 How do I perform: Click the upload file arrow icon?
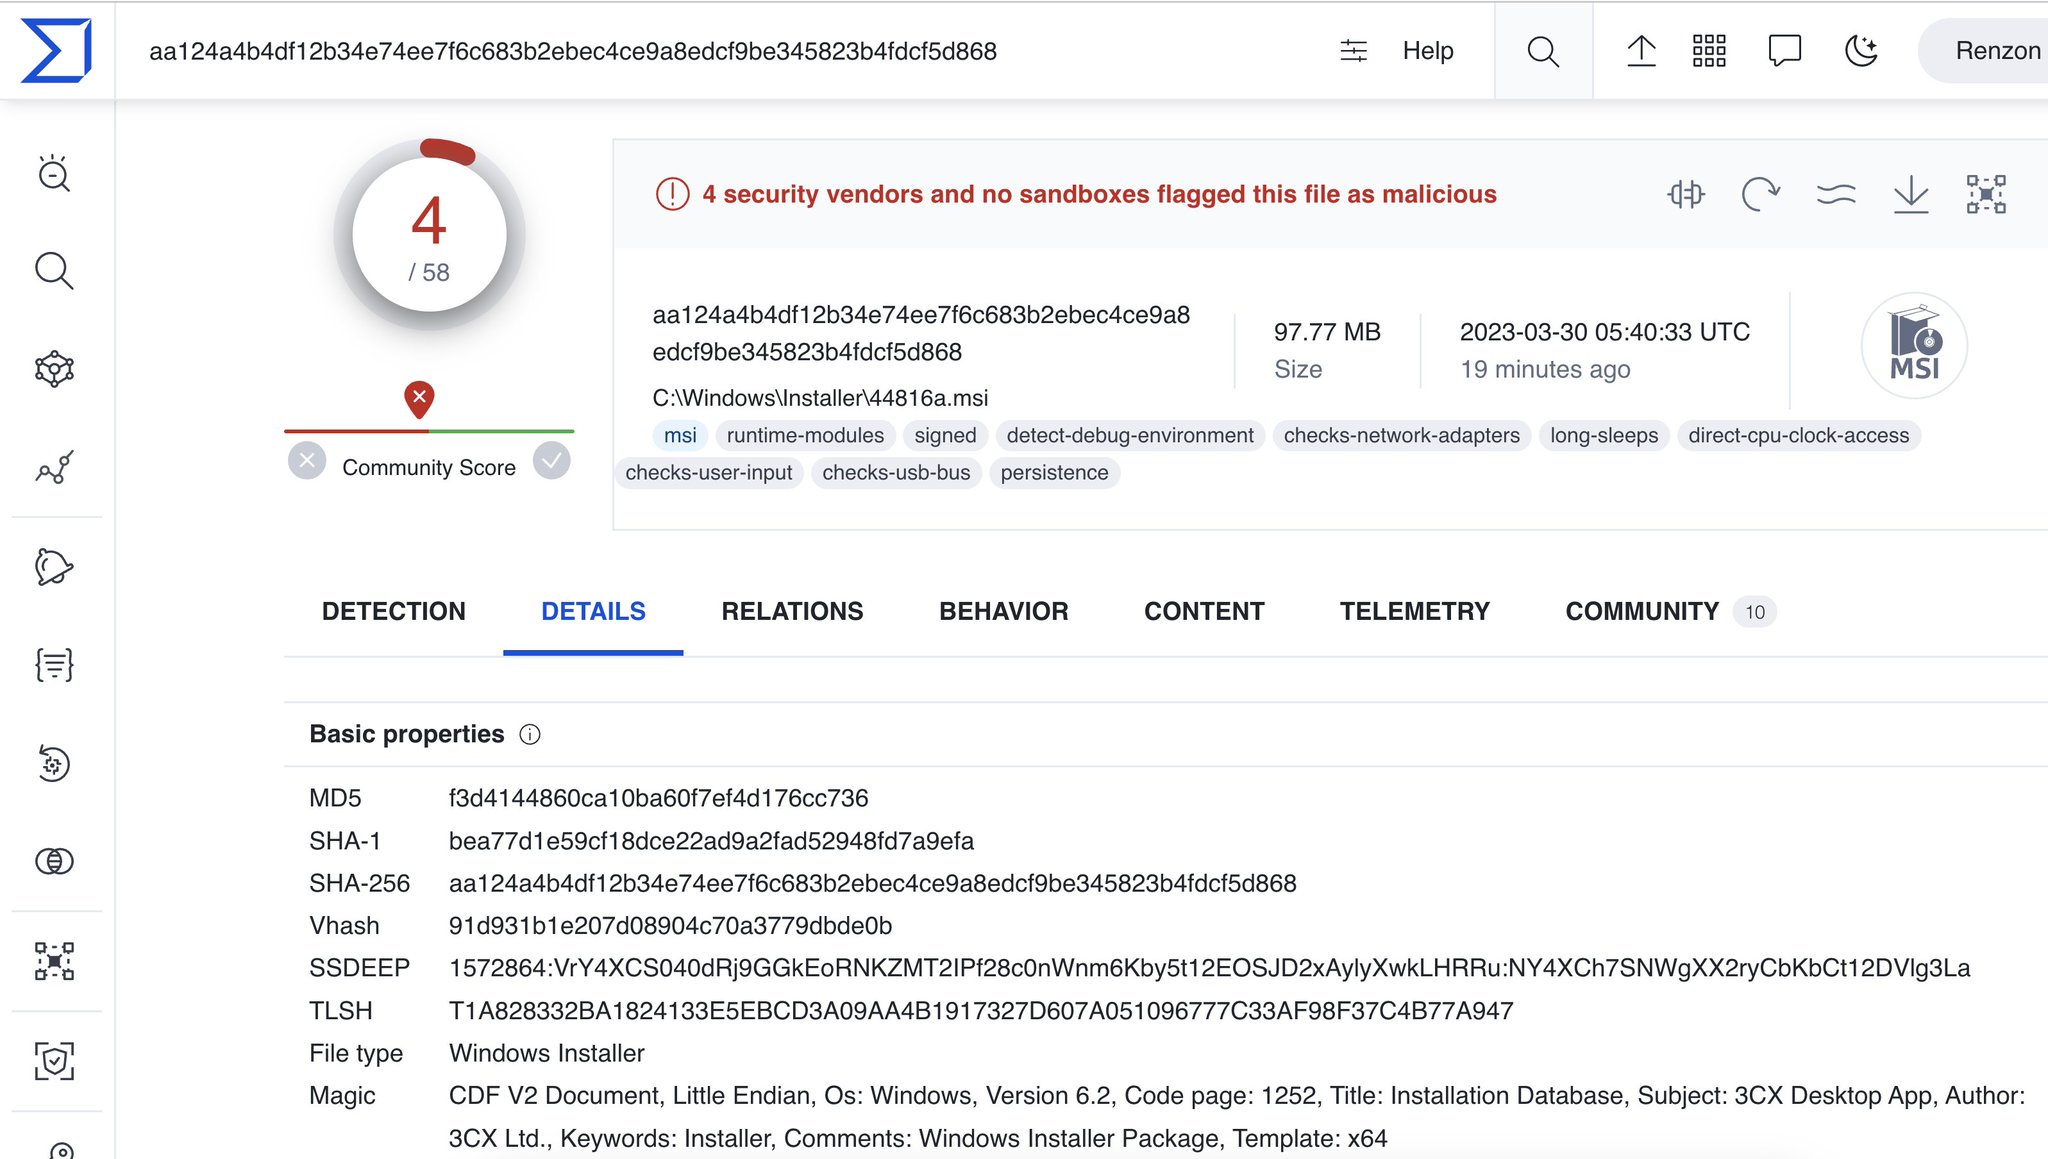point(1641,51)
